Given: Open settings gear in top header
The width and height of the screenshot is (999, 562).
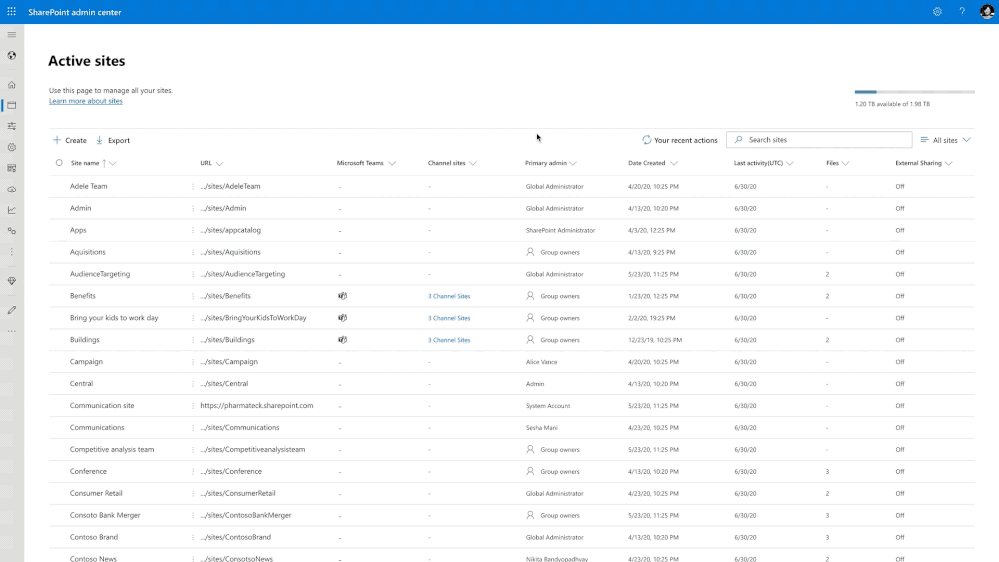Looking at the screenshot, I should (937, 11).
